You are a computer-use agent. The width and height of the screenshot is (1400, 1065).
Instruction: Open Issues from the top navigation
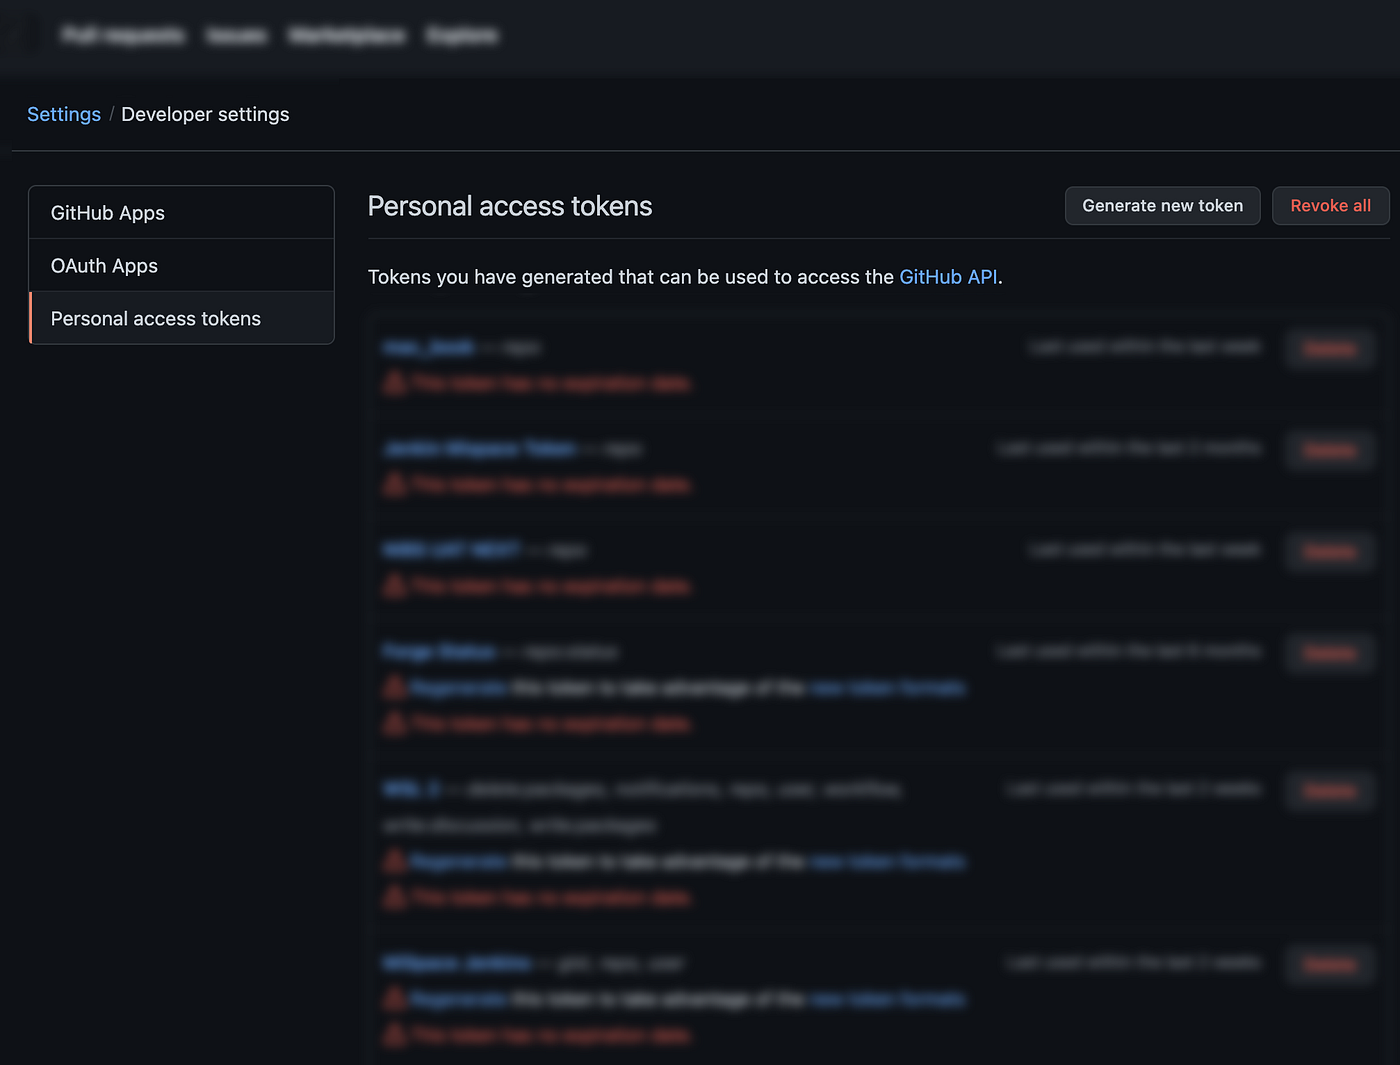click(236, 35)
